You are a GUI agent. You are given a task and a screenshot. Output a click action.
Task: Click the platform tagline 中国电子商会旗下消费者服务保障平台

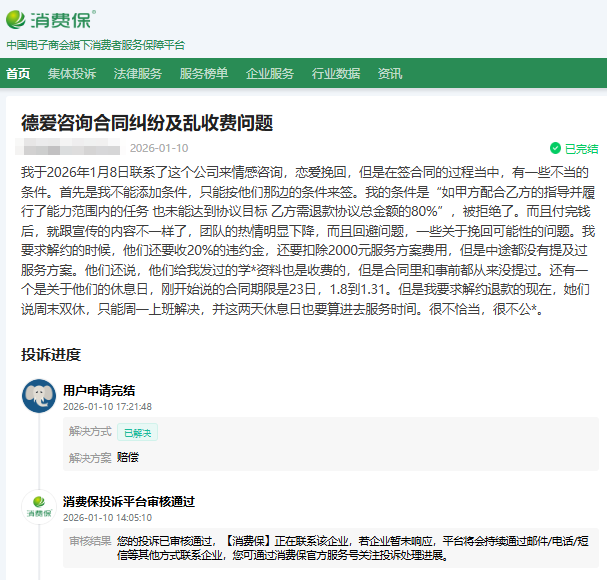(95, 45)
